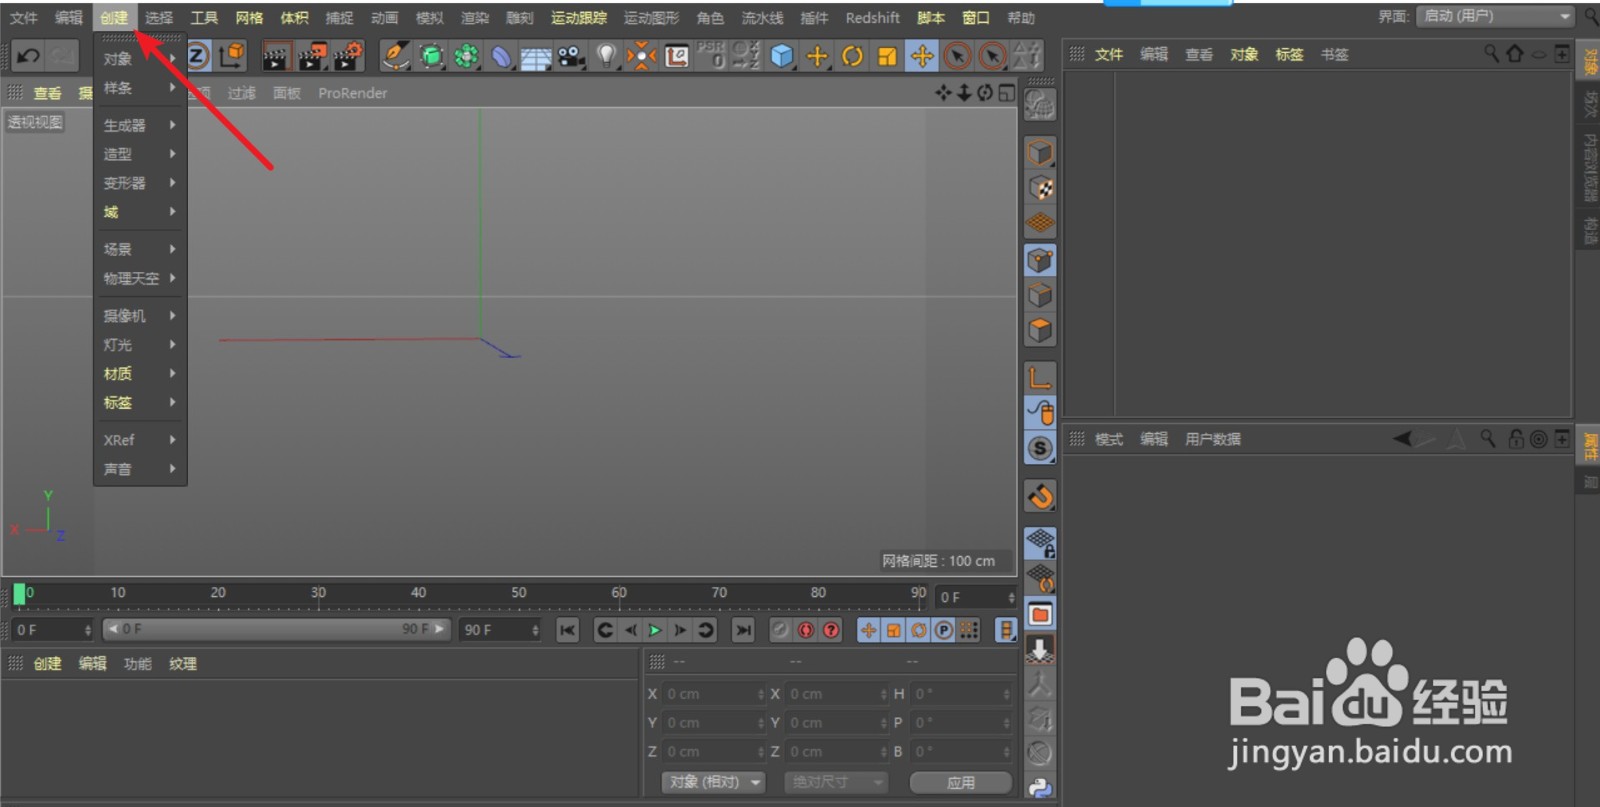Click the Play Forward green button
This screenshot has height=807, width=1600.
(655, 630)
